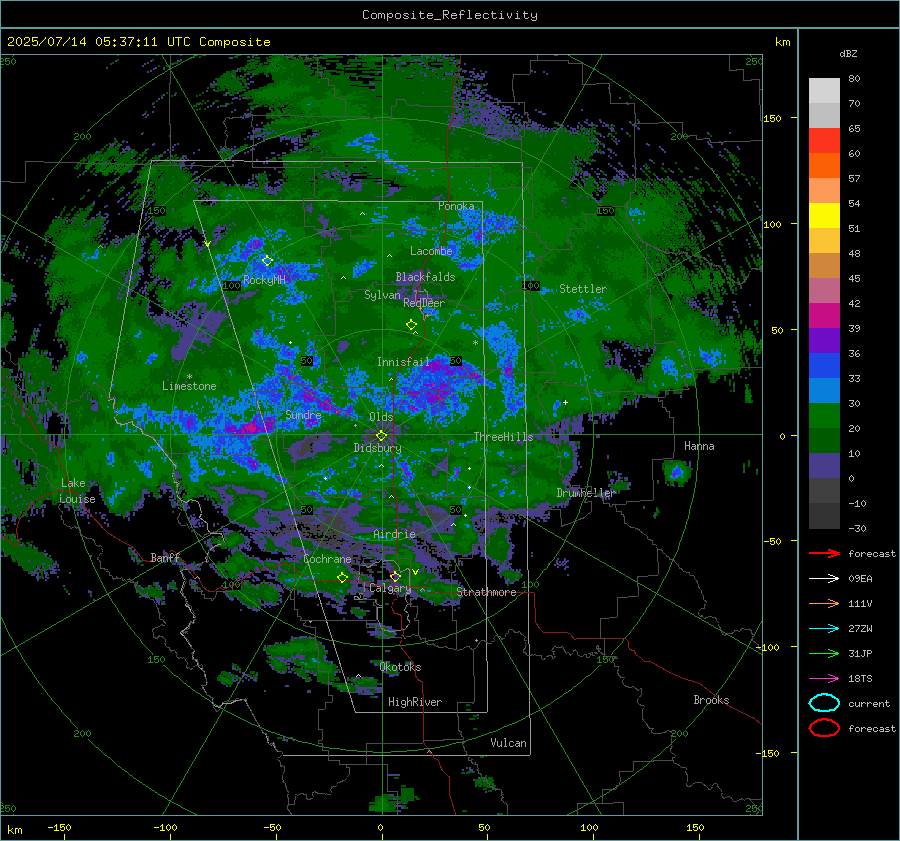Image resolution: width=900 pixels, height=841 pixels.
Task: Click the Hanna town label
Action: (699, 446)
